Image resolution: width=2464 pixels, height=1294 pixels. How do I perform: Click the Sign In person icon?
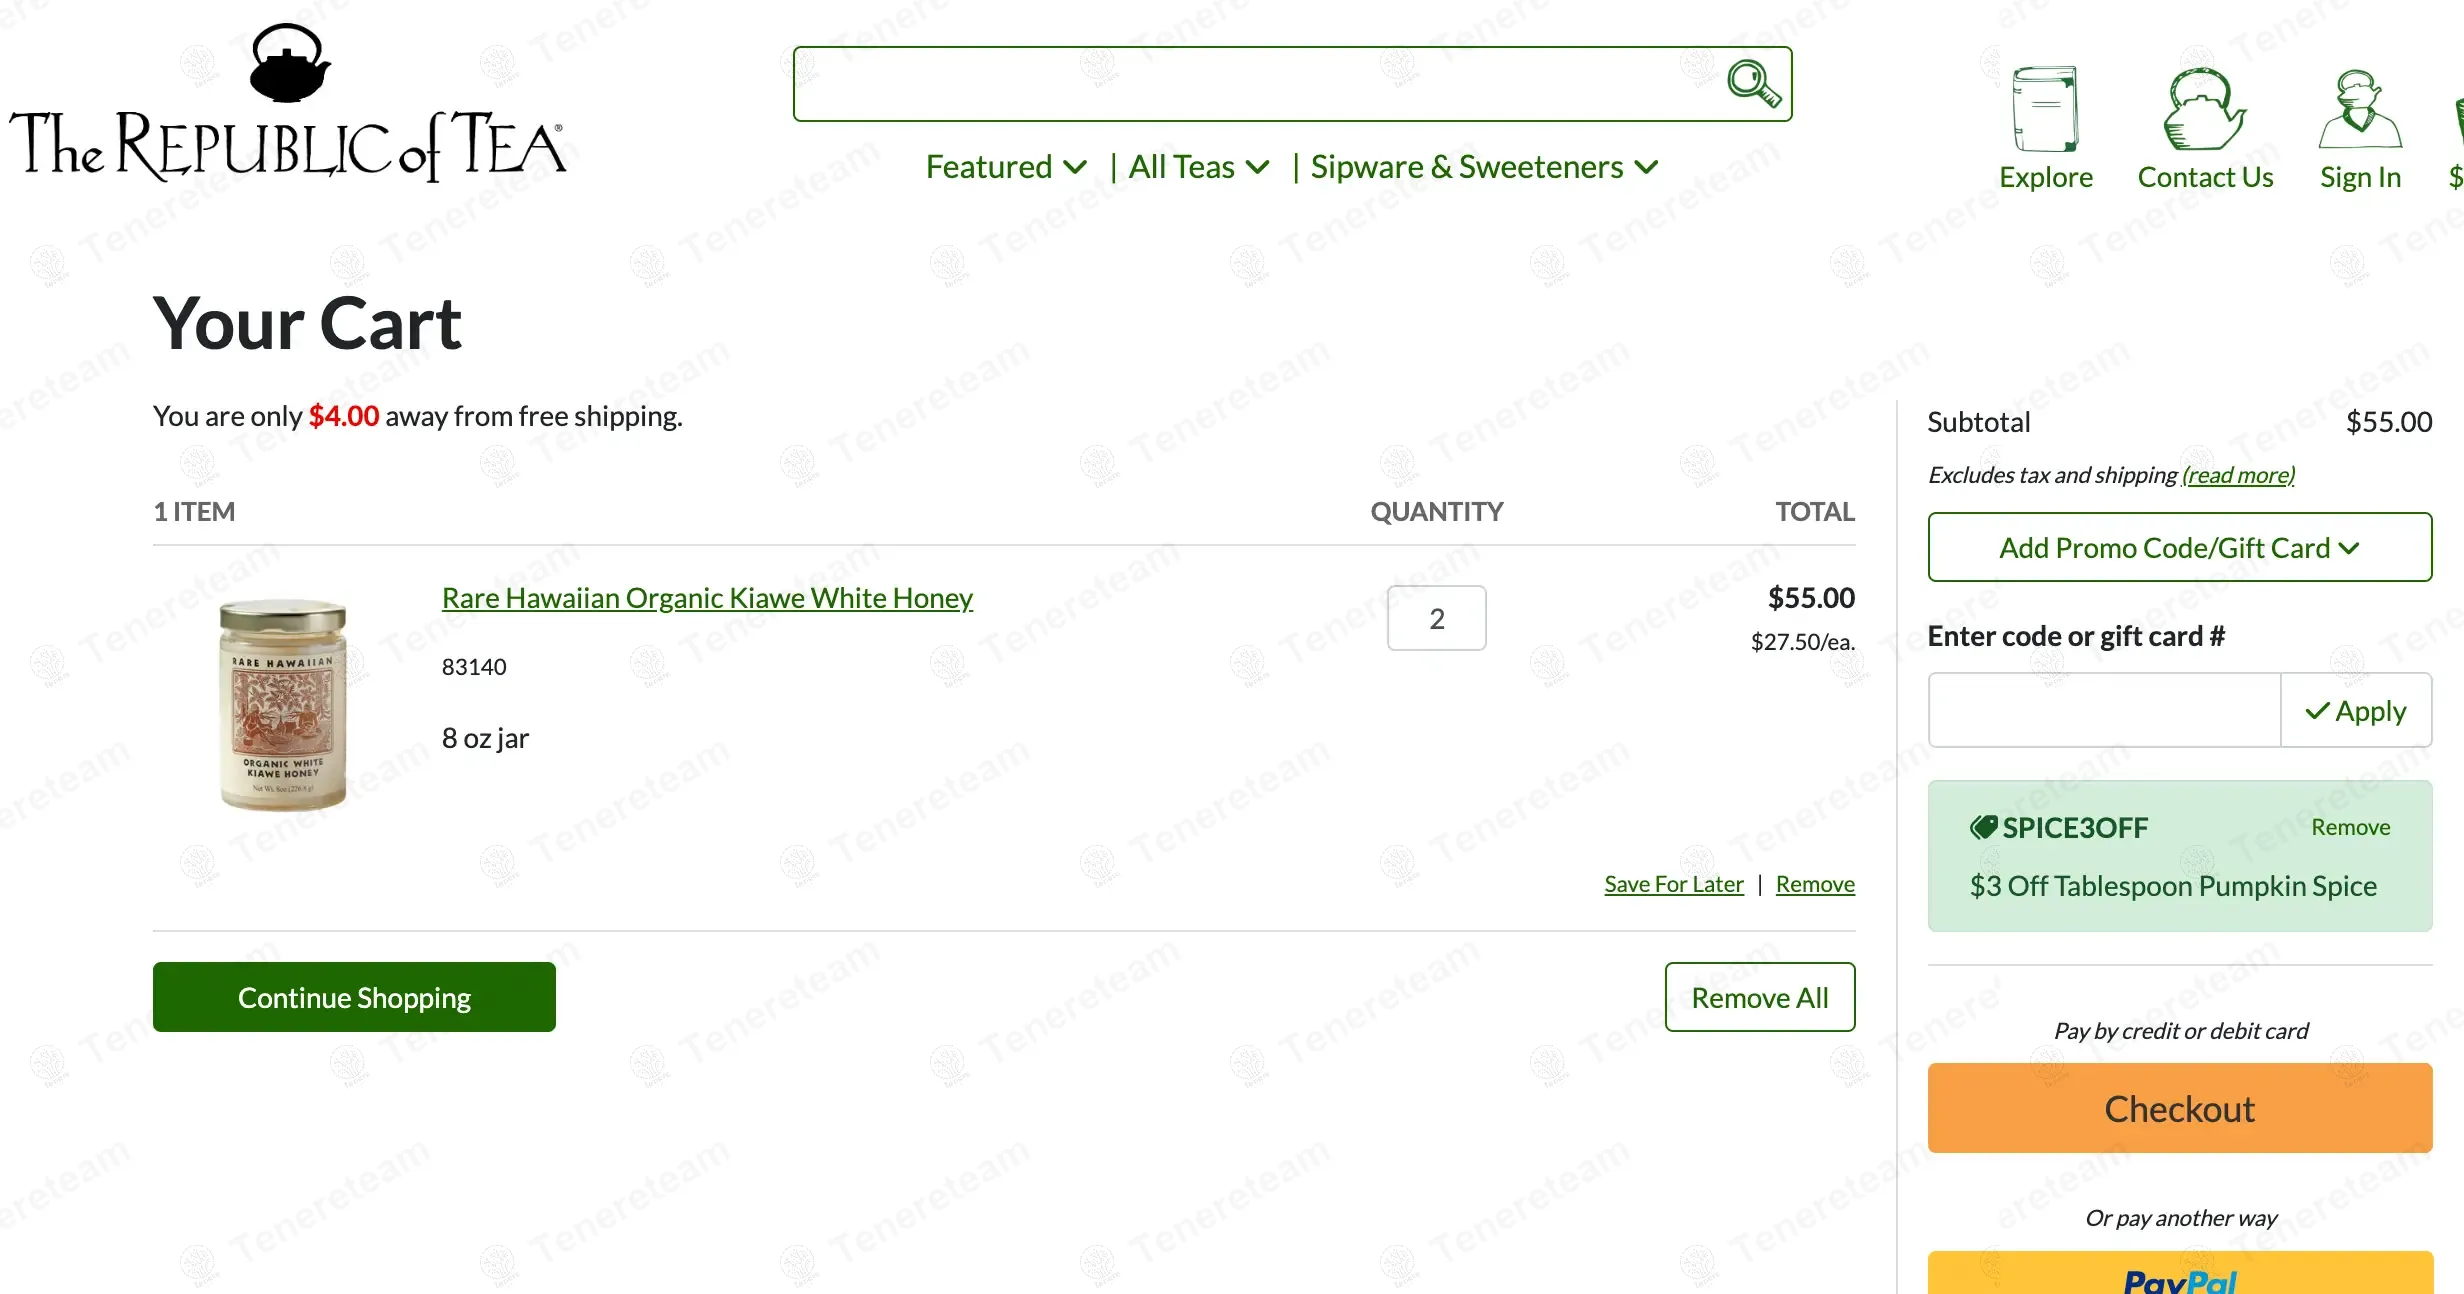tap(2360, 109)
